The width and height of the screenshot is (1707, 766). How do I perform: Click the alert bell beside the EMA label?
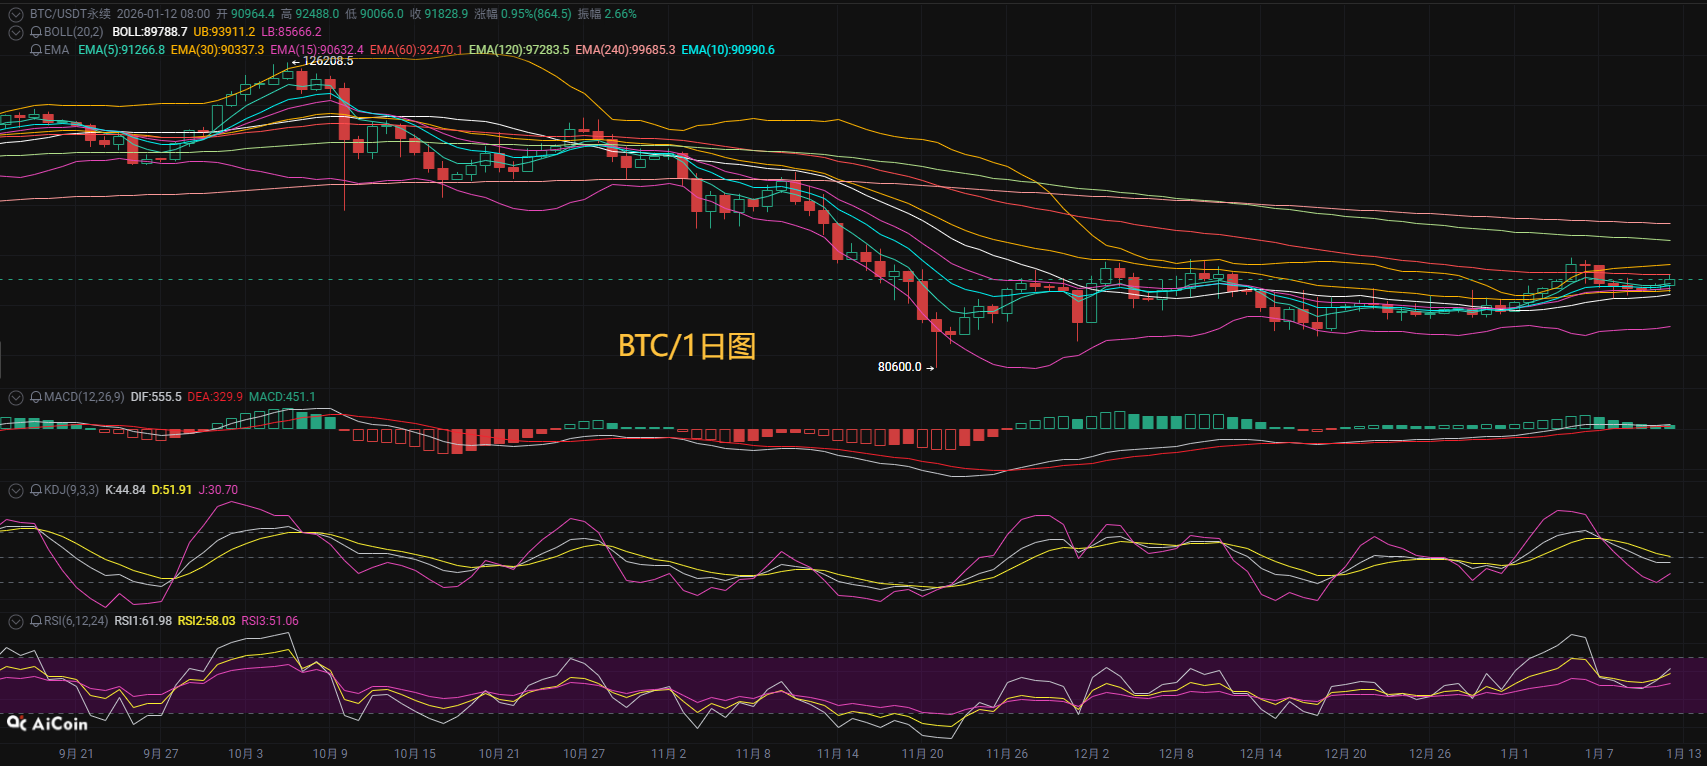(37, 50)
